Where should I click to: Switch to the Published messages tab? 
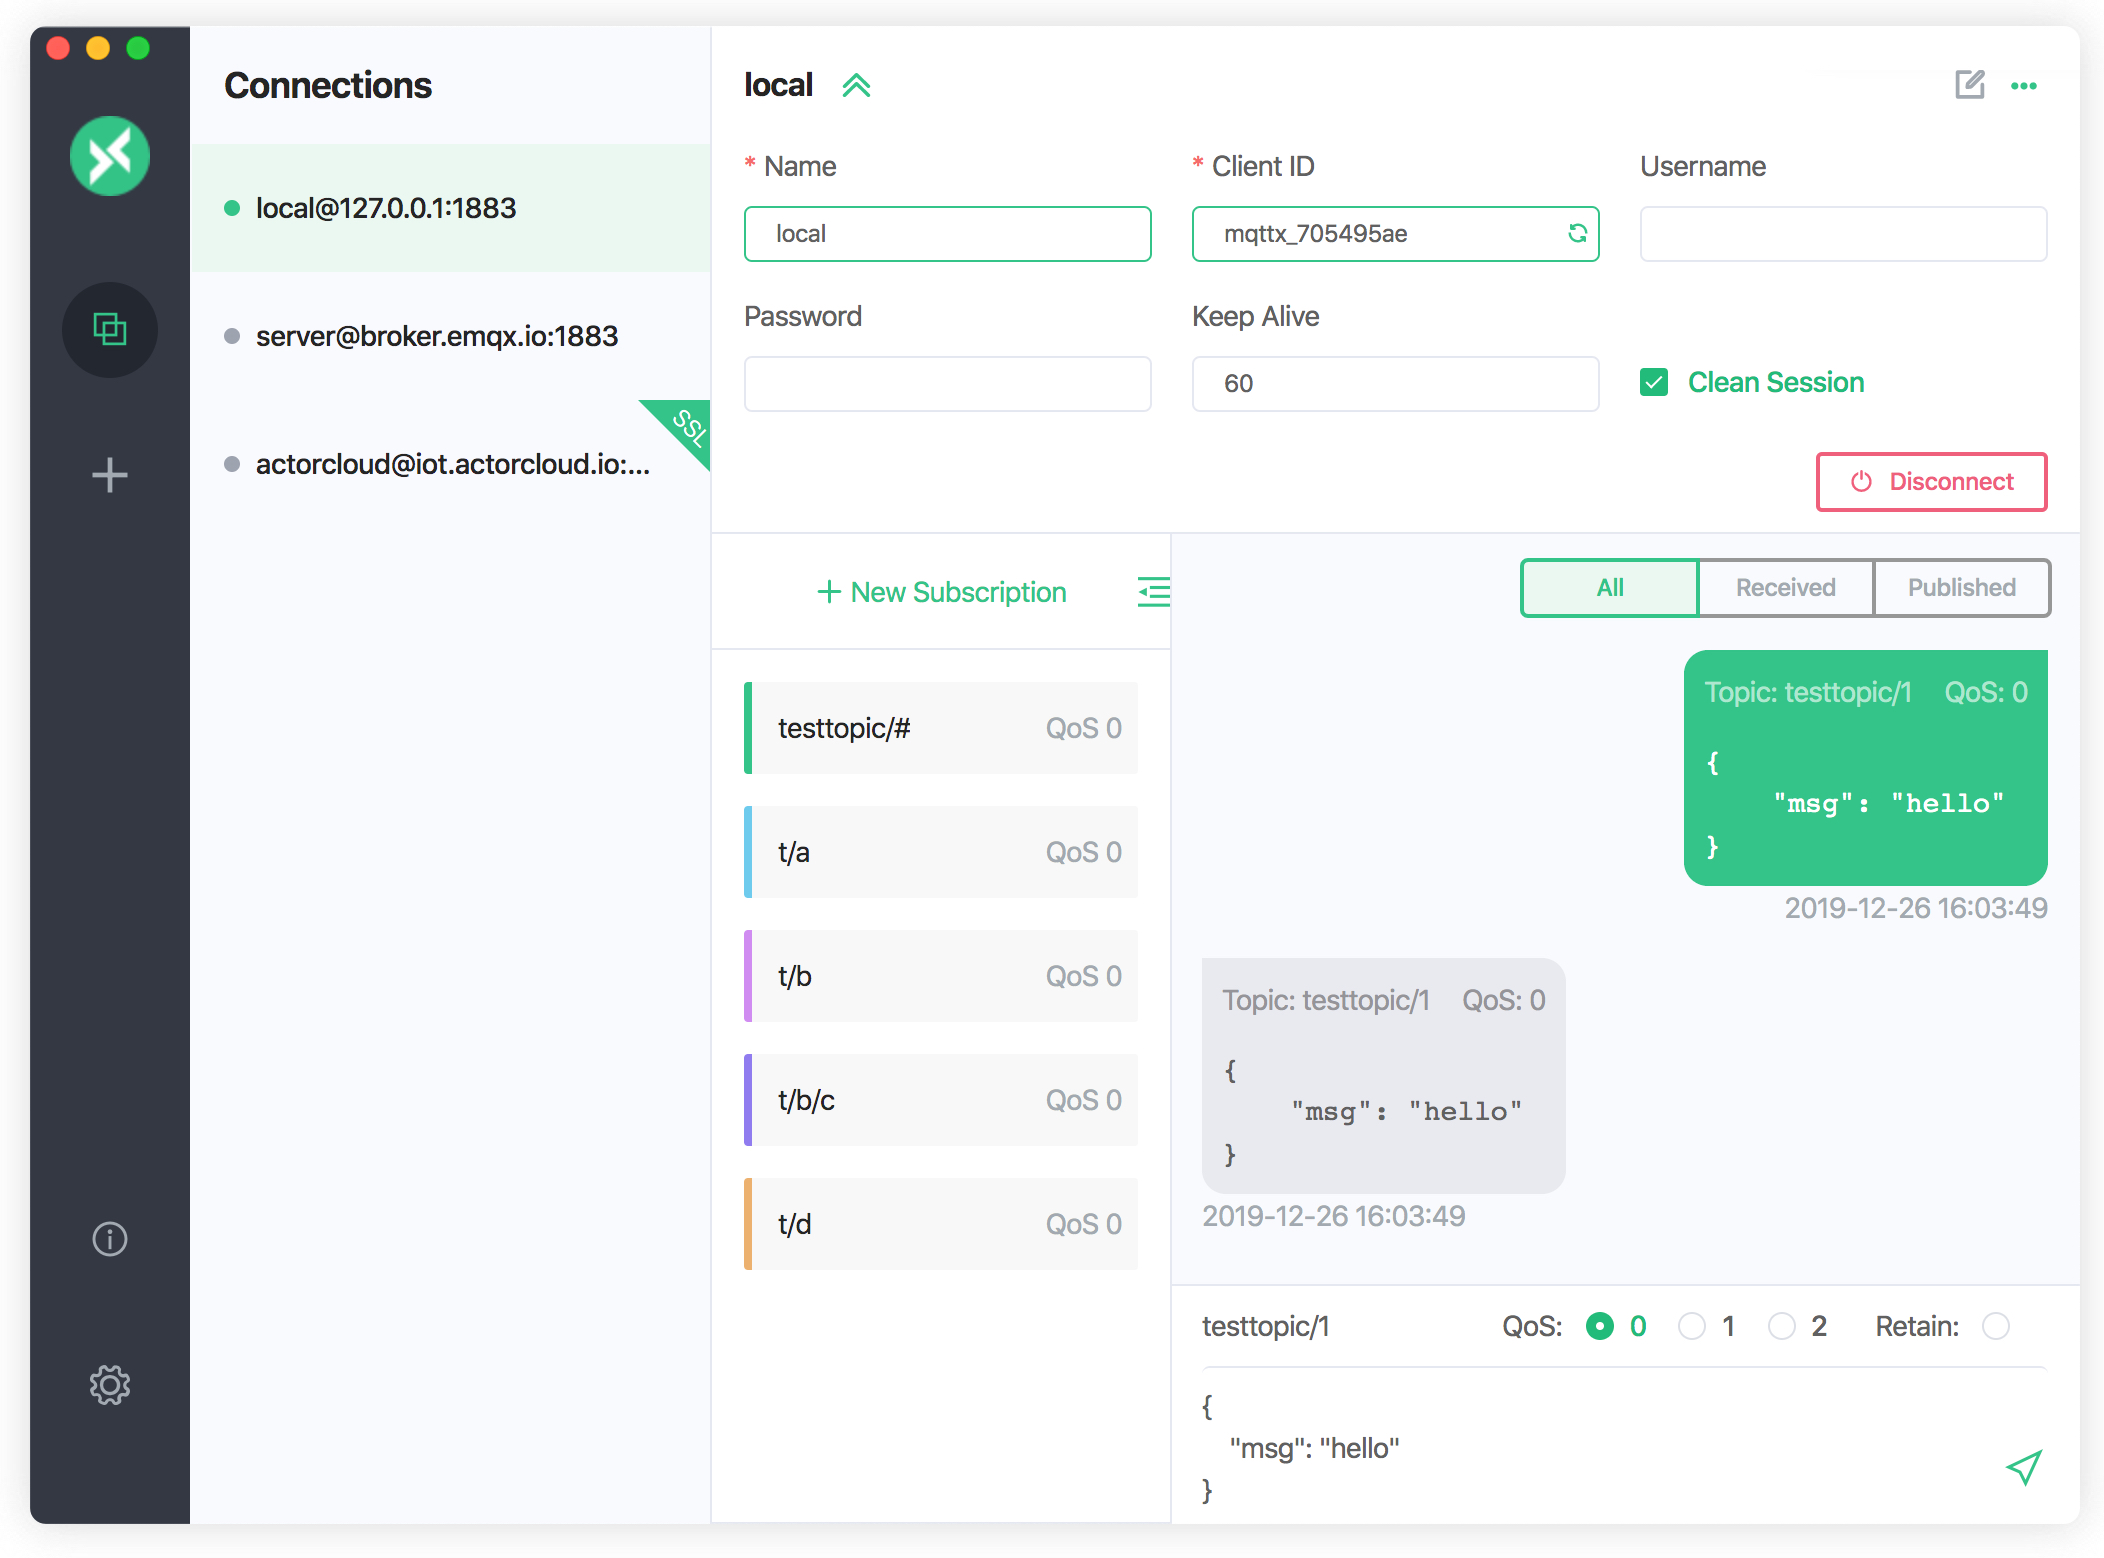[x=1961, y=588]
